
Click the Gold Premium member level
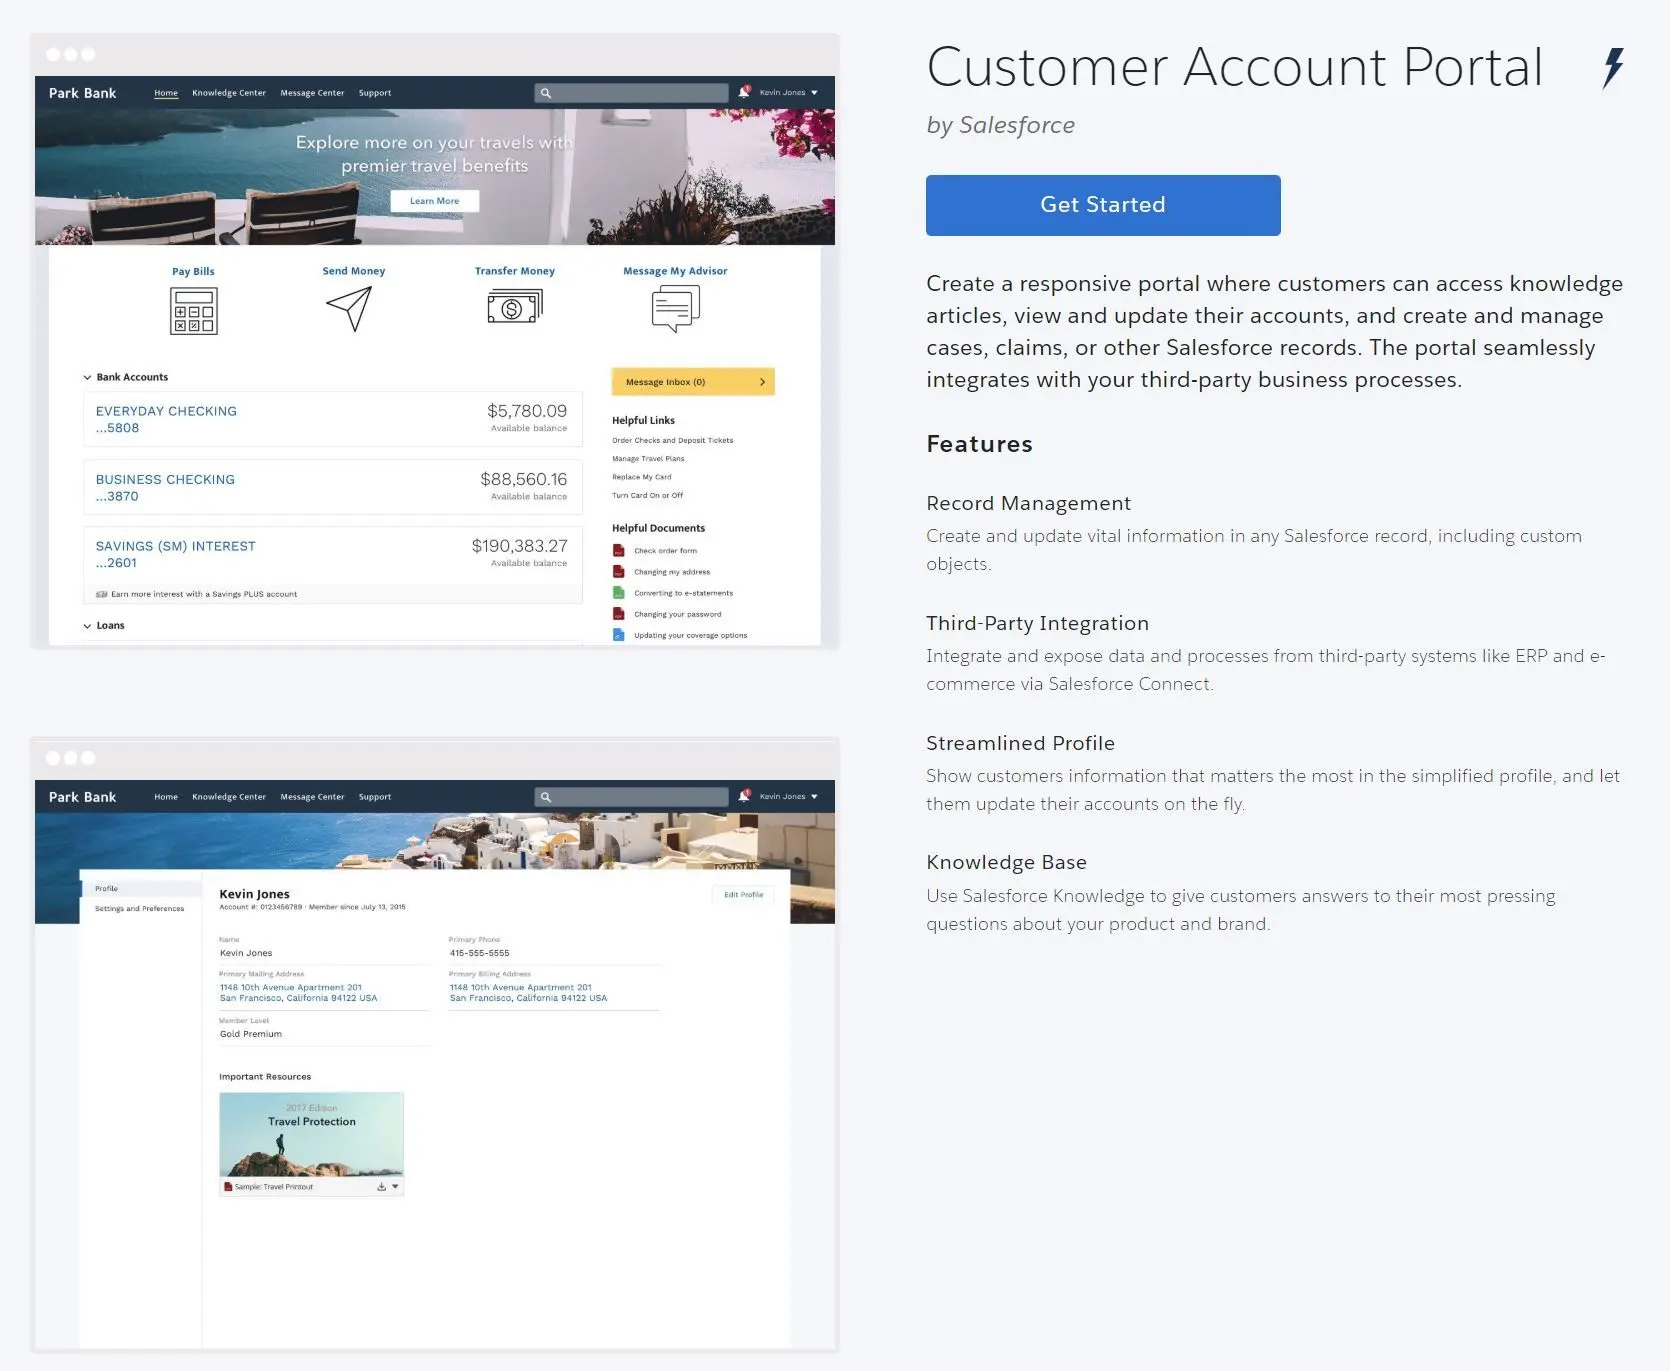coord(251,1034)
